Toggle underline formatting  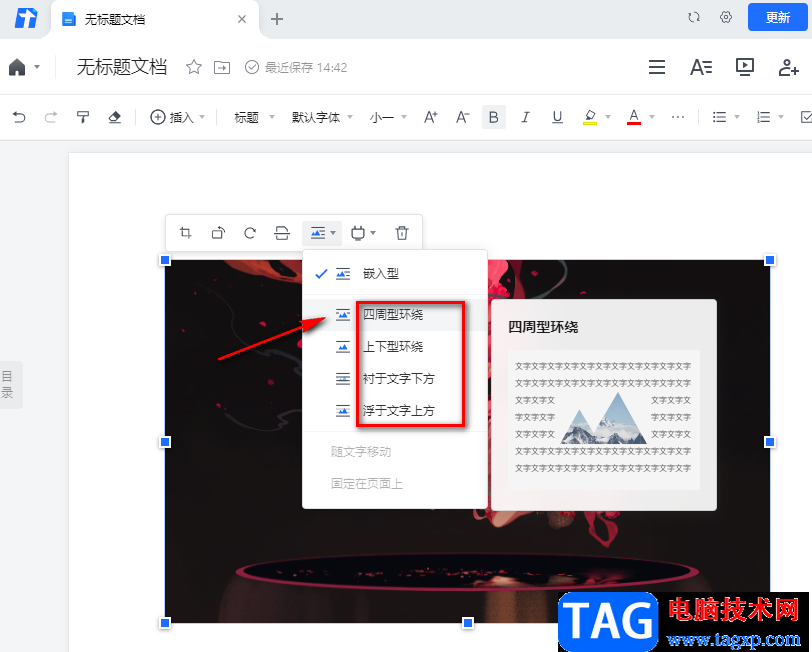(557, 118)
